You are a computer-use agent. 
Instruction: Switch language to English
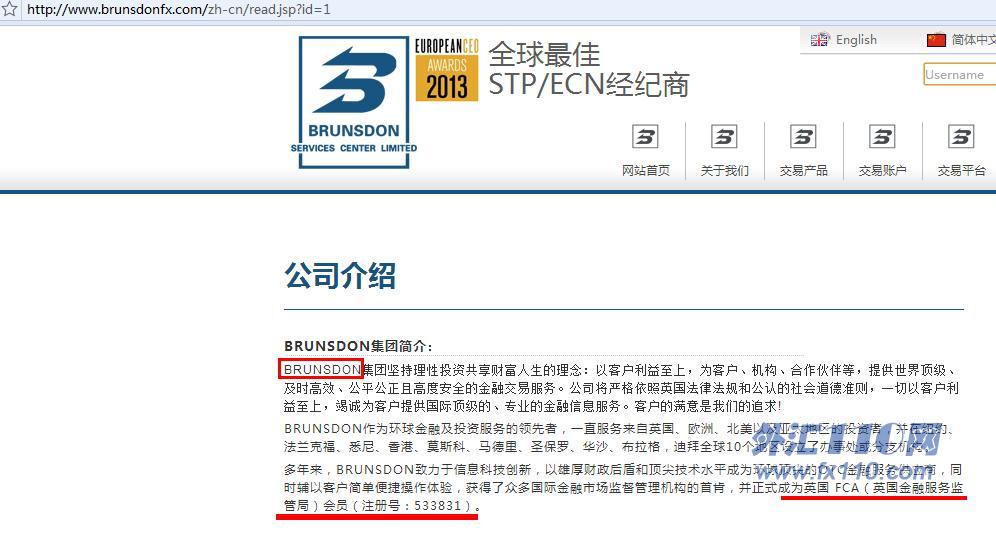click(x=856, y=39)
